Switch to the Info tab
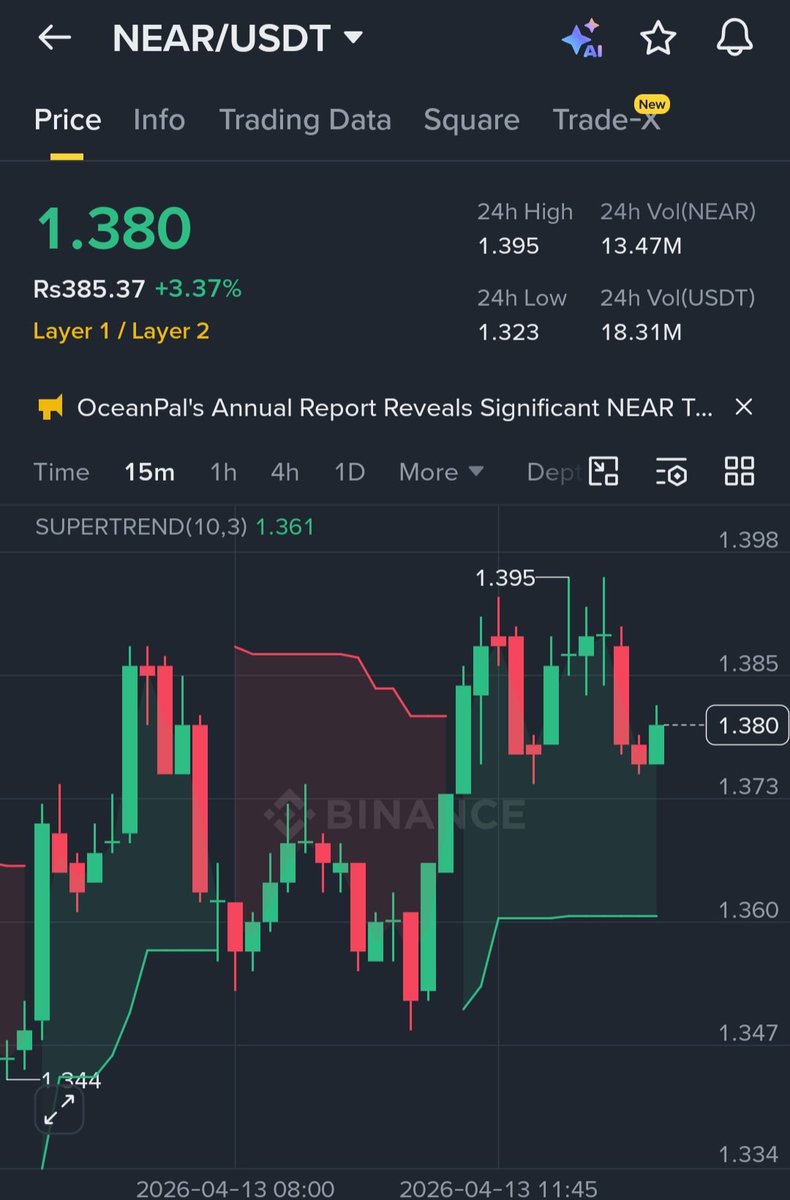 159,120
